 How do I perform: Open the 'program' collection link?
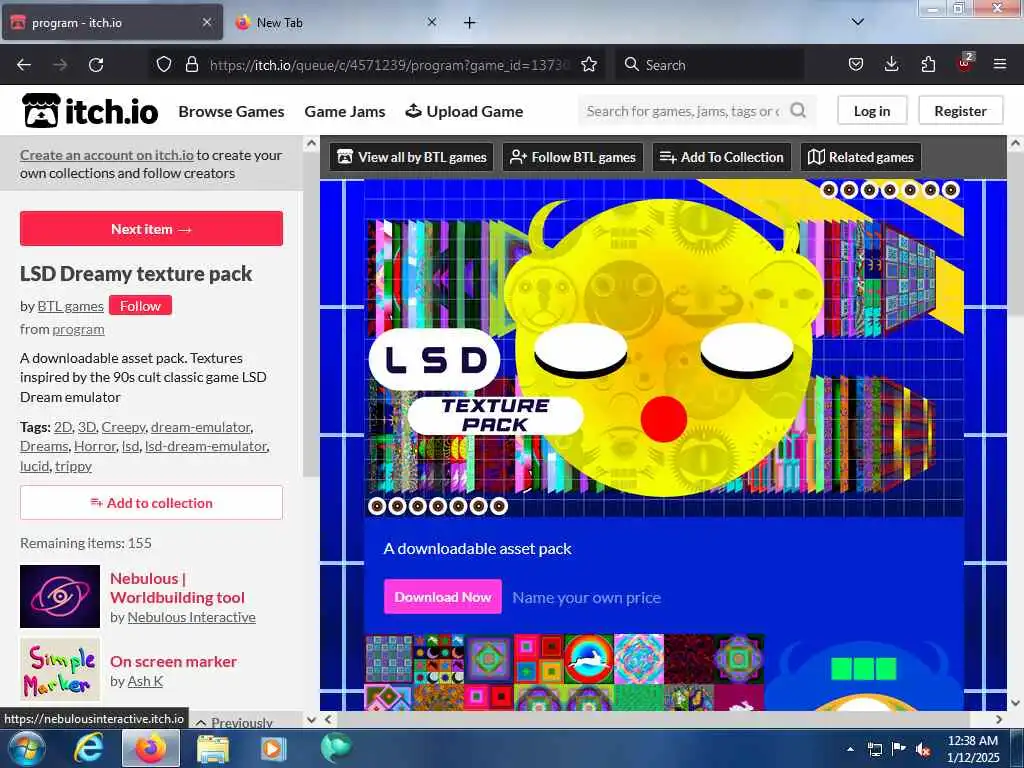tap(78, 329)
